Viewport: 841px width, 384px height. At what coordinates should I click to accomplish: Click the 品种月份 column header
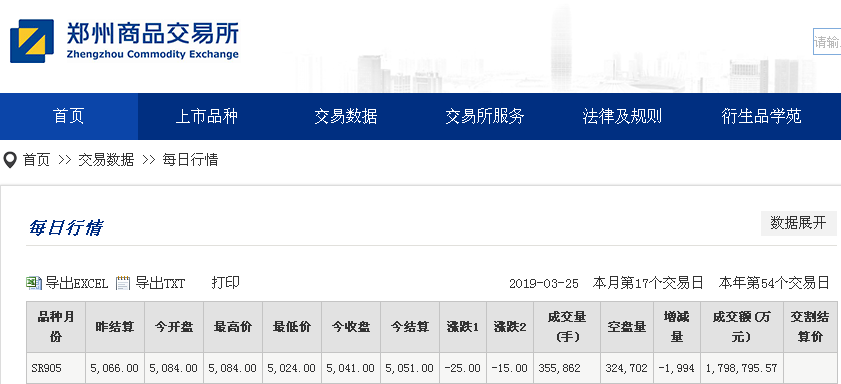(56, 327)
